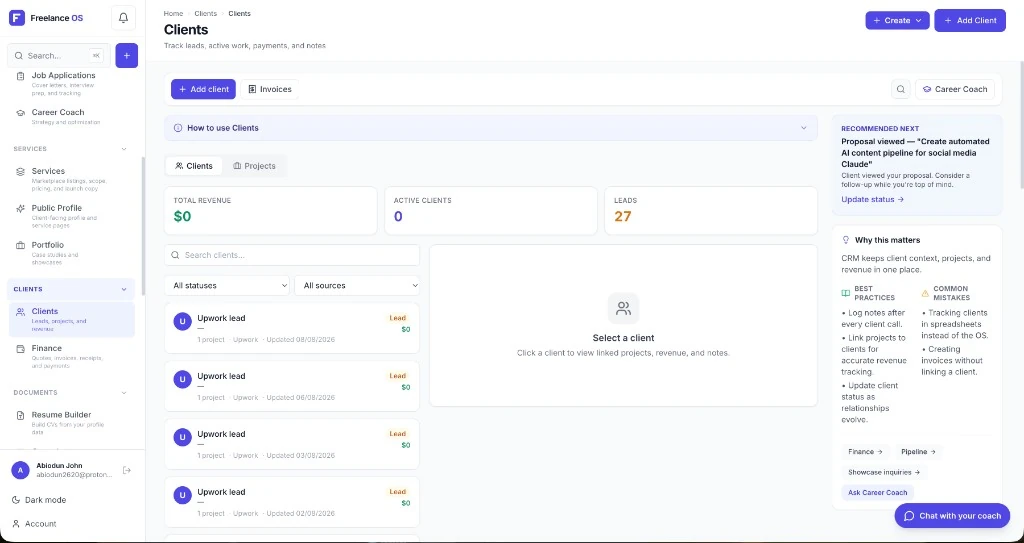Image resolution: width=1024 pixels, height=543 pixels.
Task: Click the sidebar vertical scrollbar
Action: pos(143,225)
